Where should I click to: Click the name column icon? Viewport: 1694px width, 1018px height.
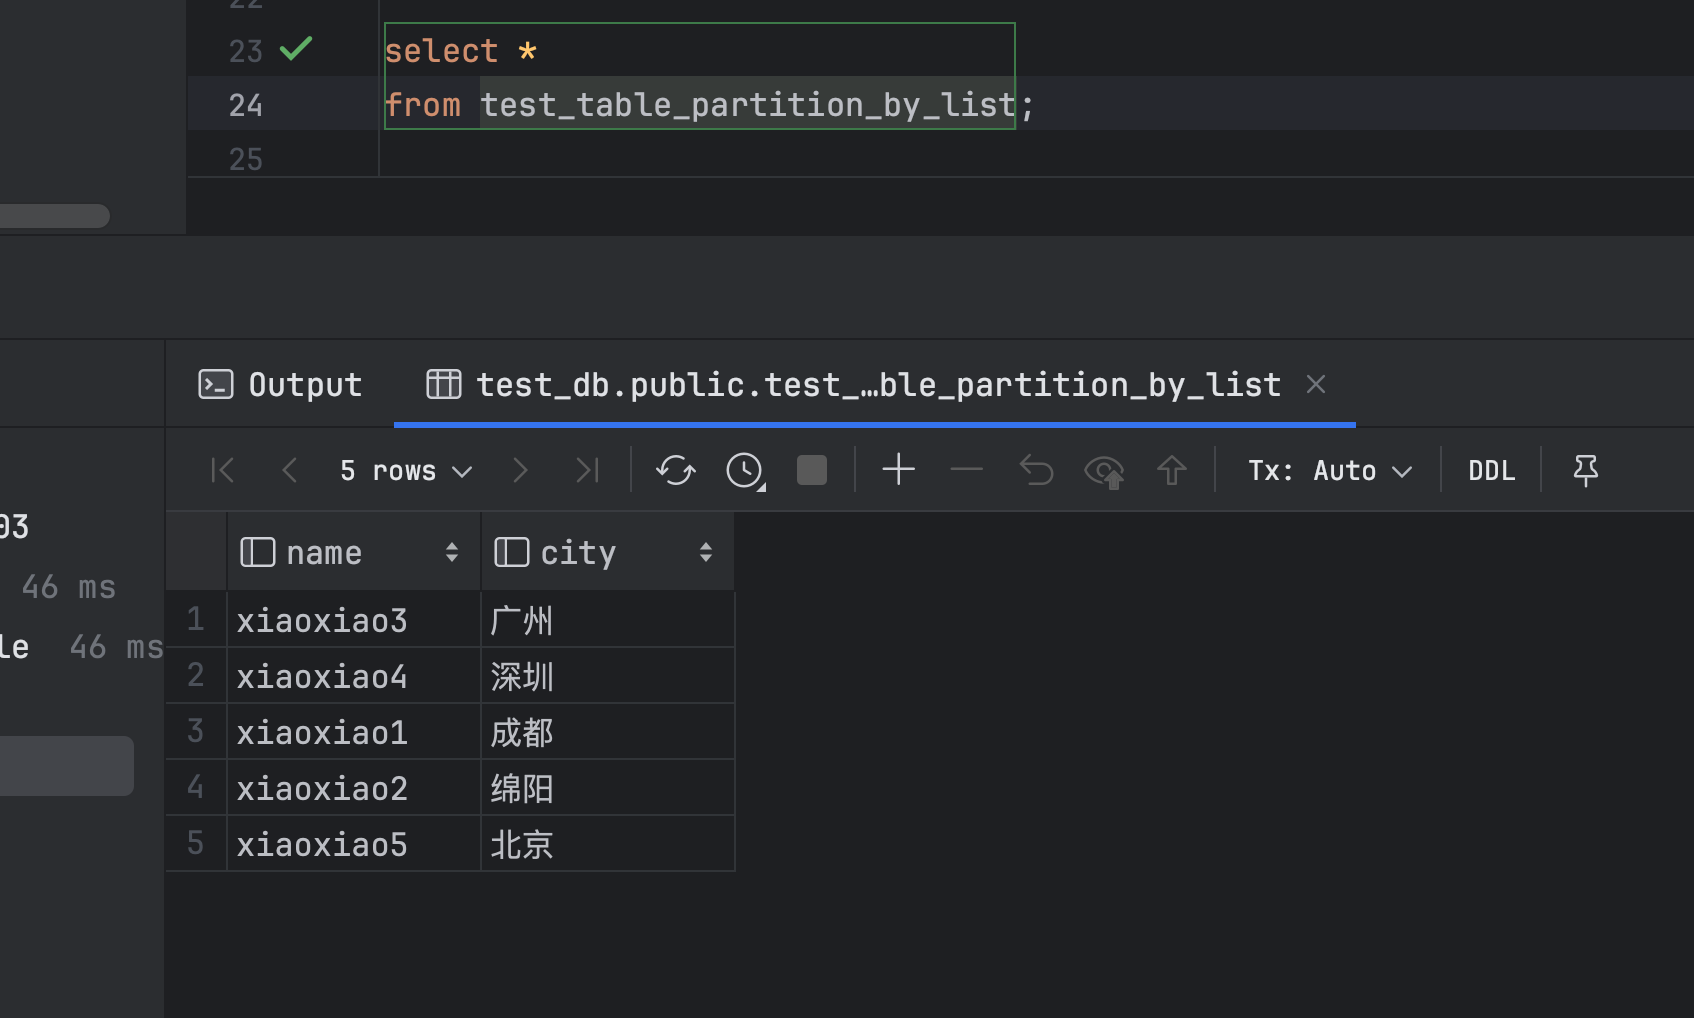point(258,552)
